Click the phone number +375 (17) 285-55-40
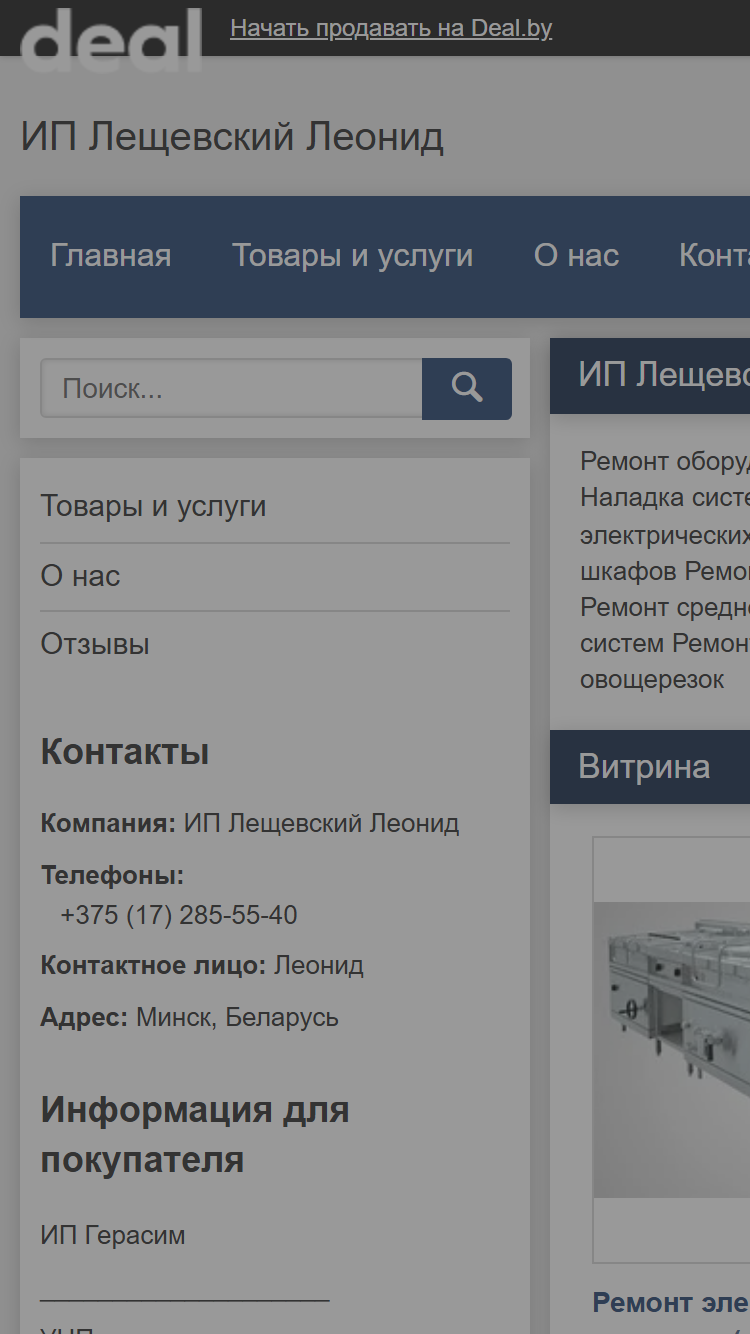Viewport: 750px width, 1334px height. pos(179,915)
